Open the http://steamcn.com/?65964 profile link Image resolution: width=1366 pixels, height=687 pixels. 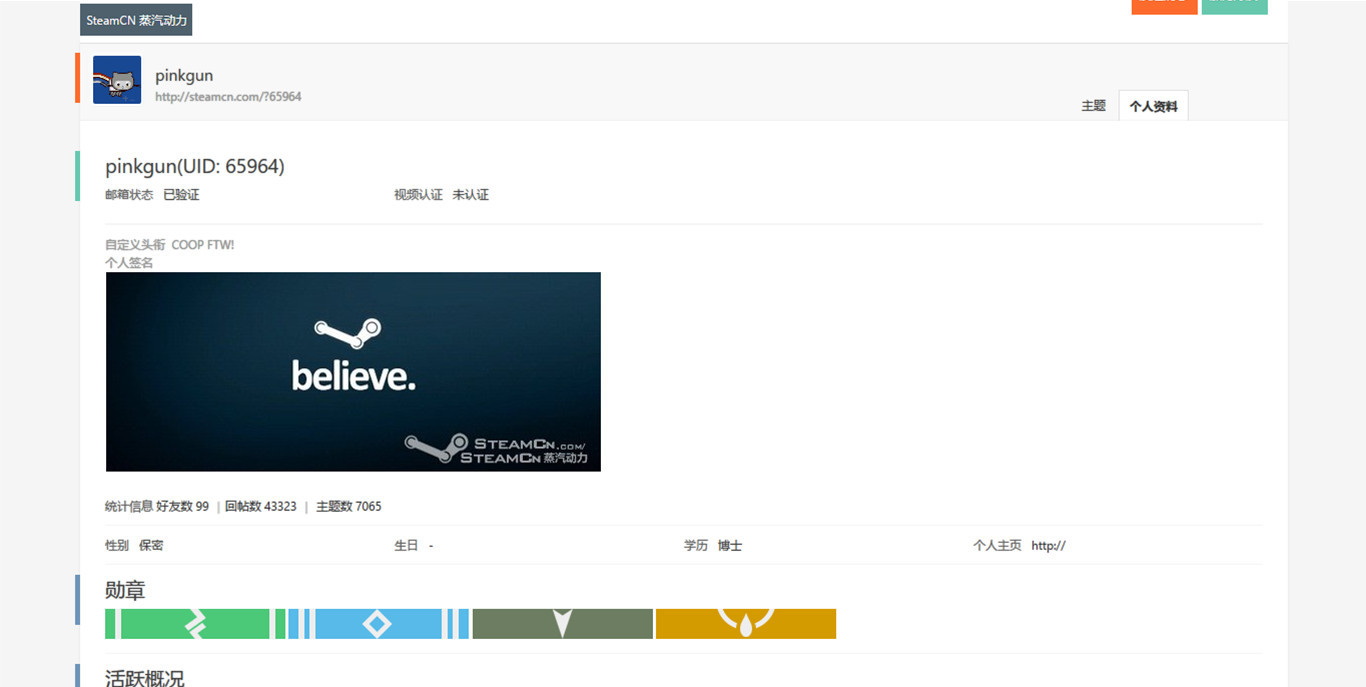pyautogui.click(x=228, y=97)
